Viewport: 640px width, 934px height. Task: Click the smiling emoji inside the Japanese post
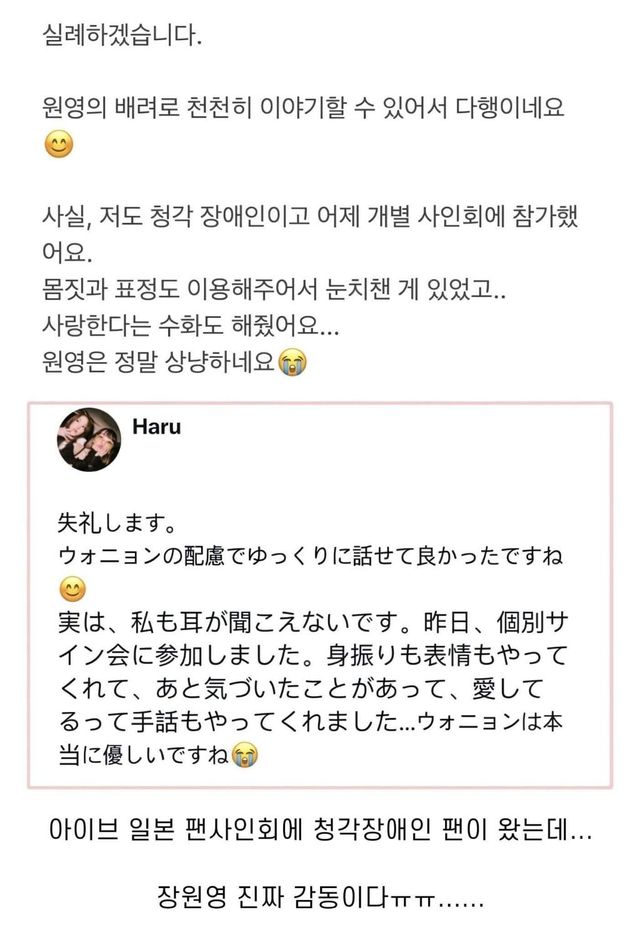pyautogui.click(x=74, y=586)
